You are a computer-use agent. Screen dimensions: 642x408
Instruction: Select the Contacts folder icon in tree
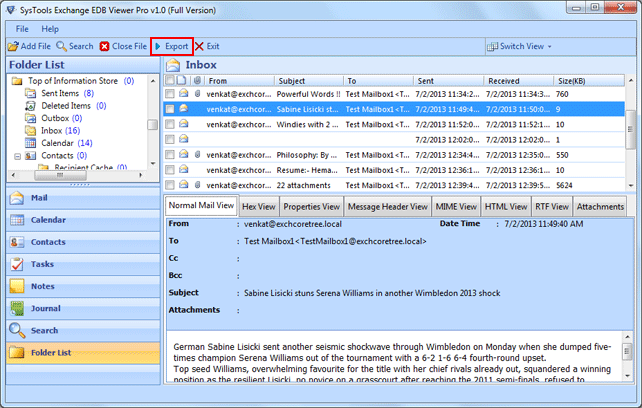point(30,156)
